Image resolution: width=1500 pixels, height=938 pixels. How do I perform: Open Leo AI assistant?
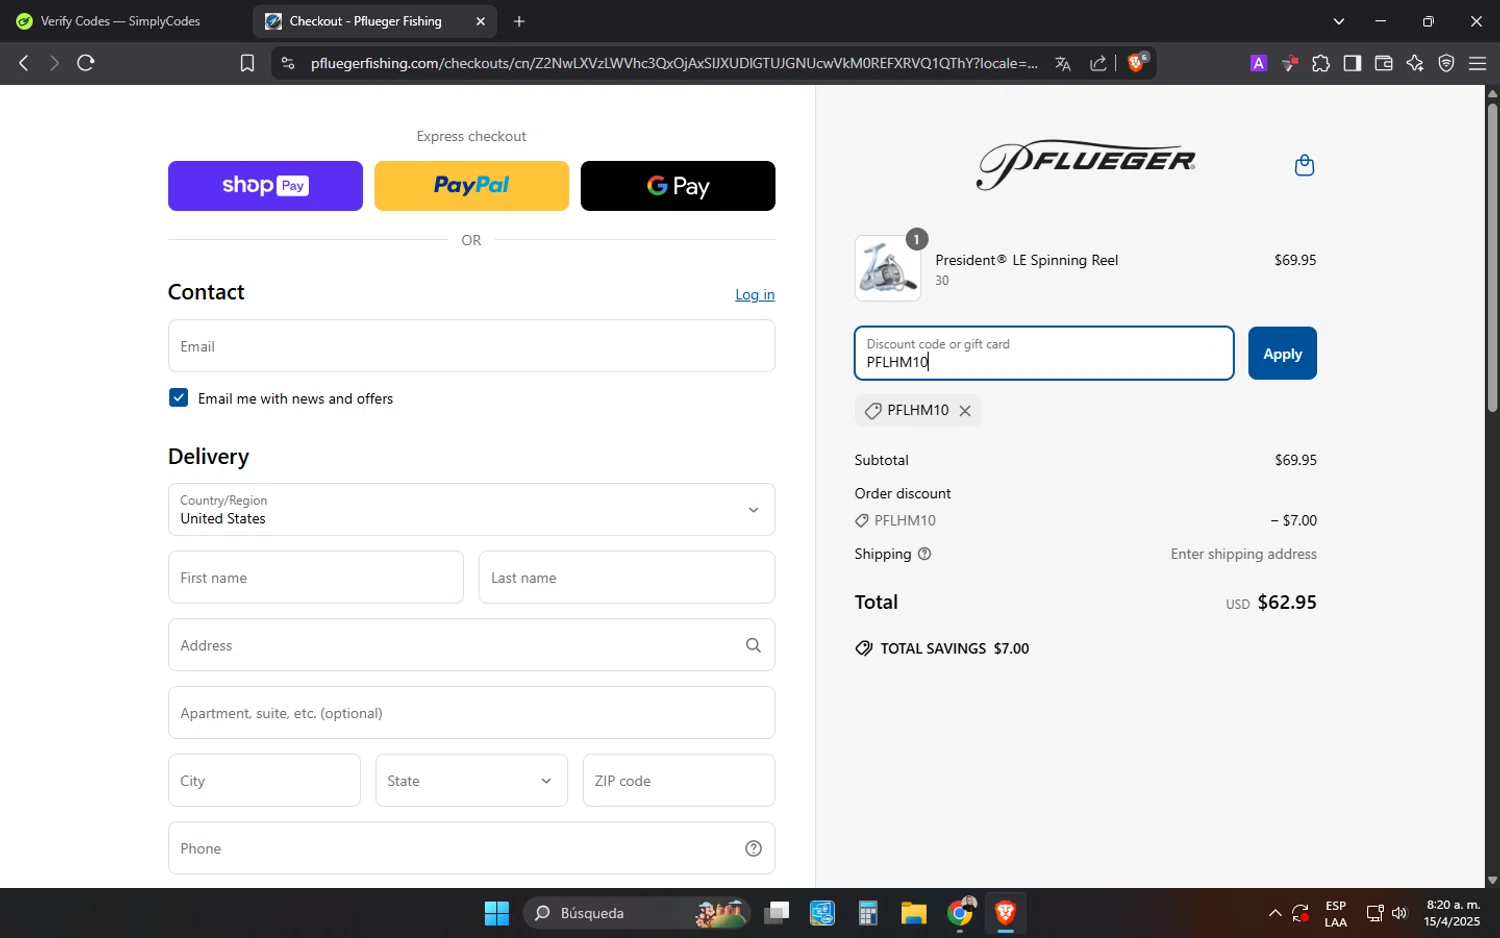(1415, 63)
